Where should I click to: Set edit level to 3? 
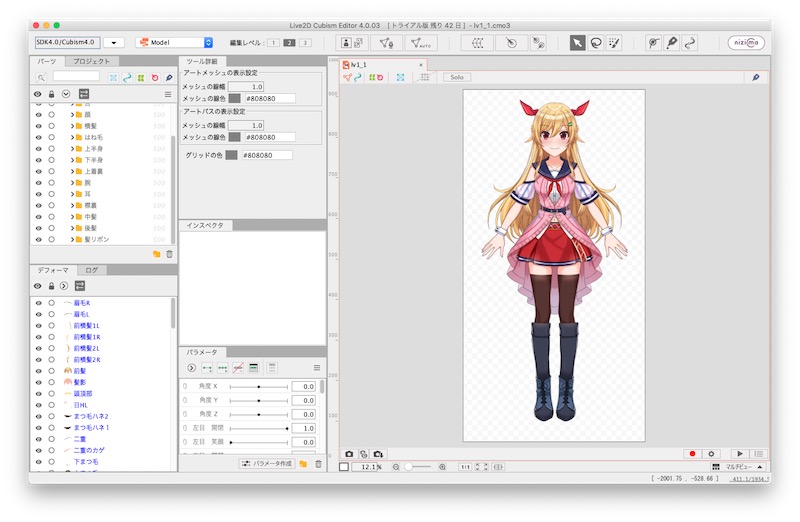tap(306, 43)
